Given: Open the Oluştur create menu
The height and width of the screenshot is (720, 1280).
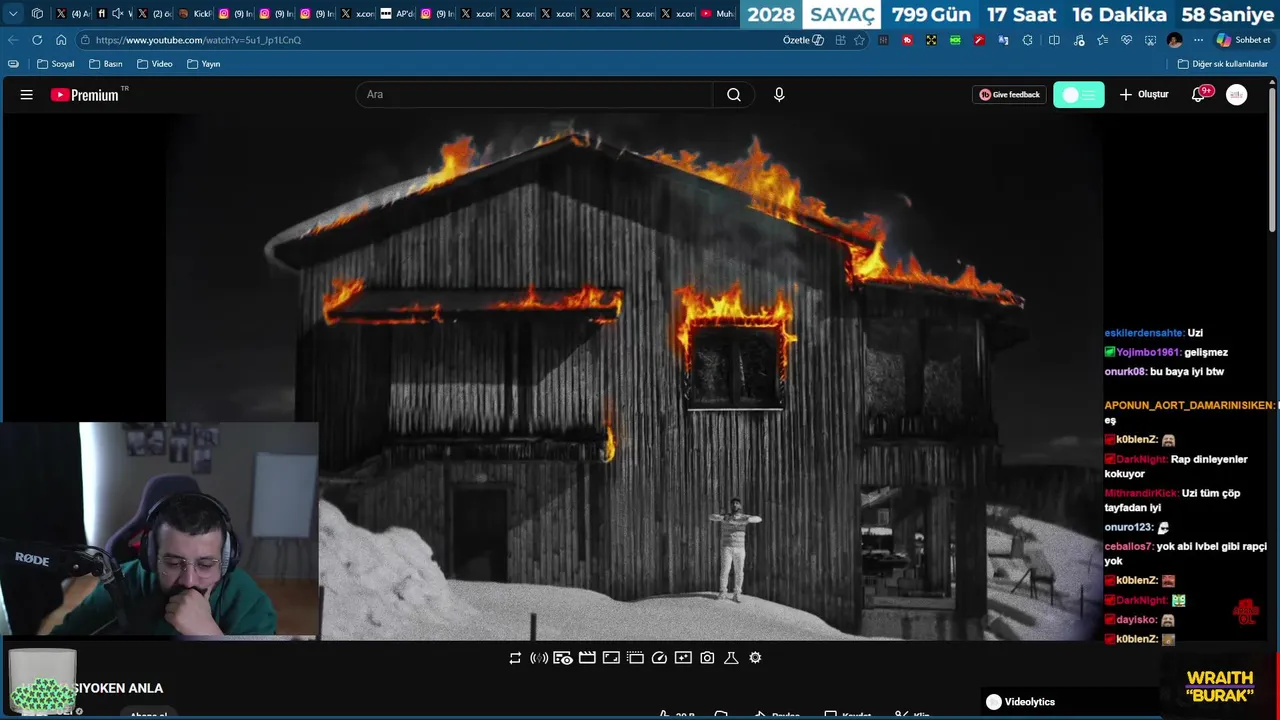Looking at the screenshot, I should (1144, 95).
